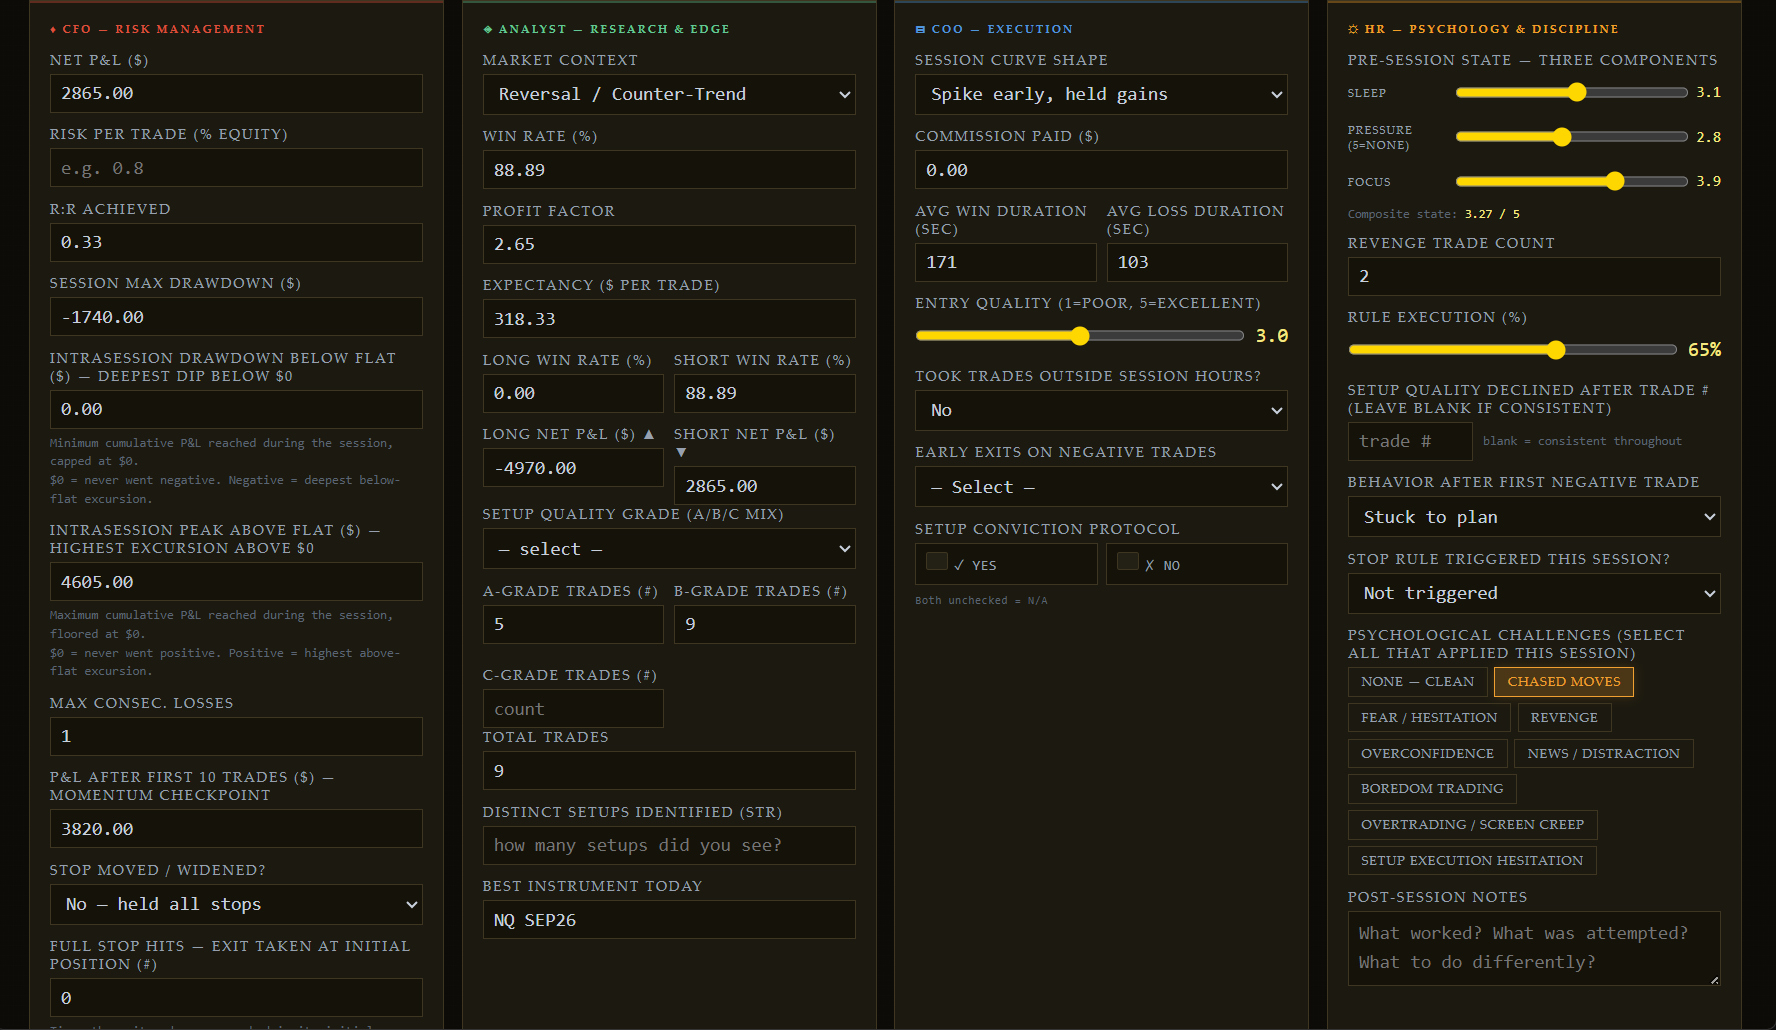Screen dimensions: 1776x1030
Task: Open the Market Context dropdown
Action: tap(668, 94)
